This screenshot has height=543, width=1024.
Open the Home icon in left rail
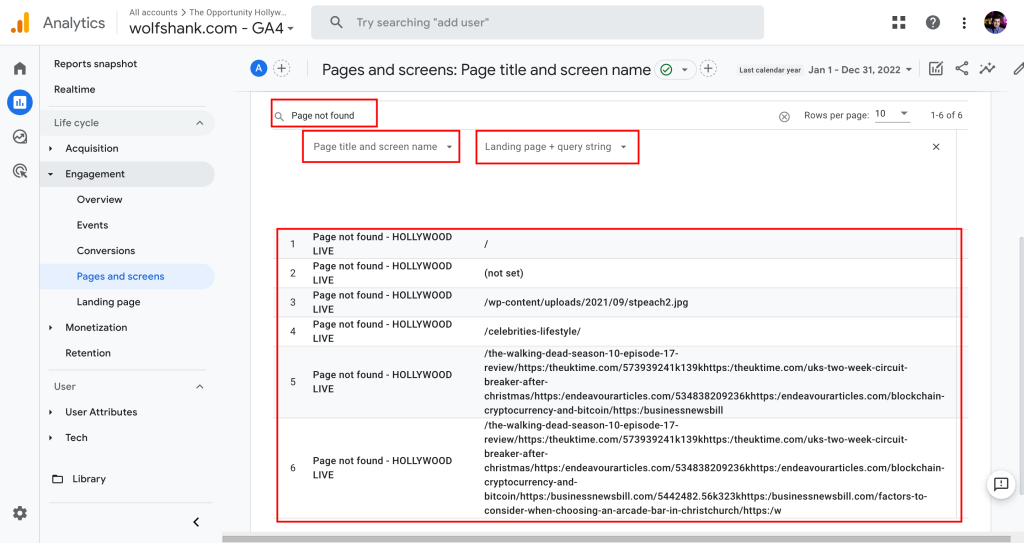pyautogui.click(x=20, y=69)
